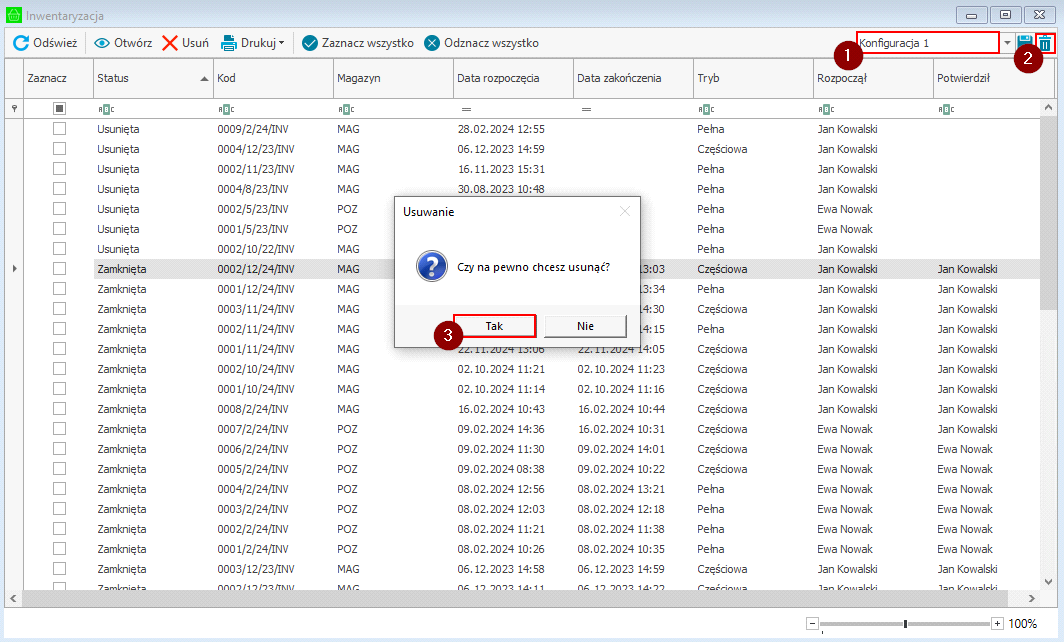Expand the Drukuj dropdown arrow
The height and width of the screenshot is (642, 1064).
282,43
